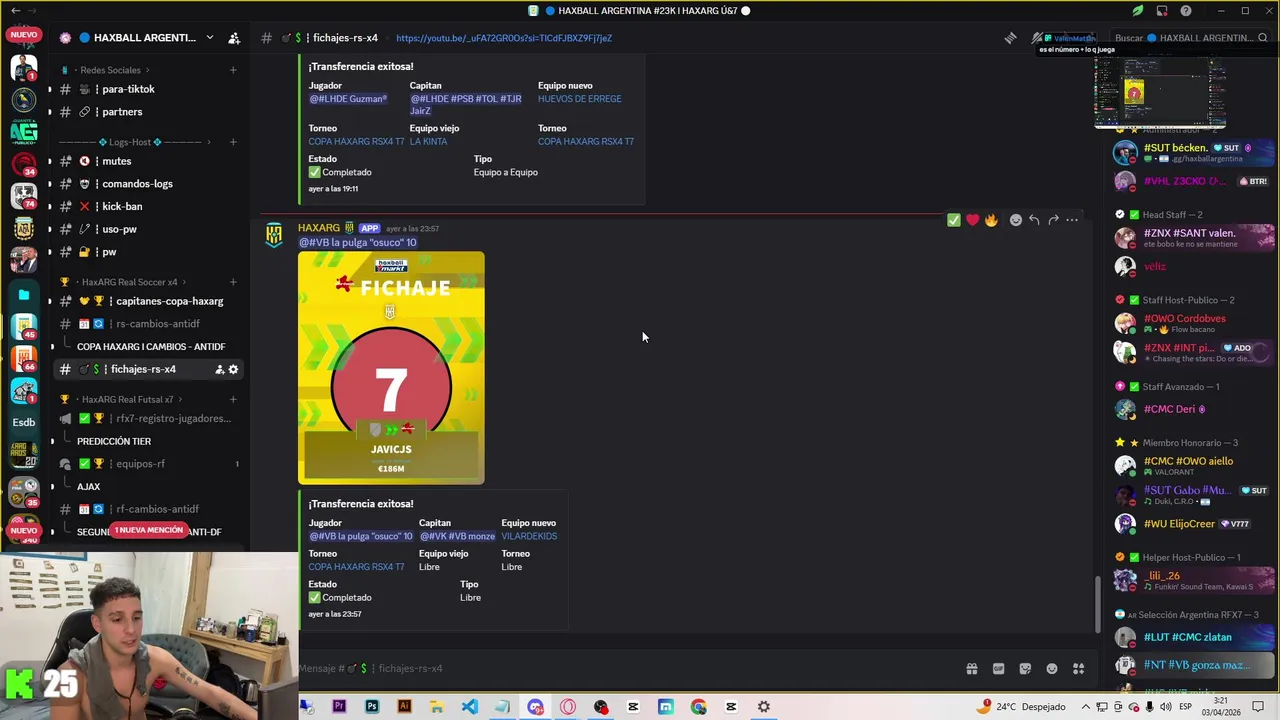Open the partners channel

pyautogui.click(x=122, y=112)
